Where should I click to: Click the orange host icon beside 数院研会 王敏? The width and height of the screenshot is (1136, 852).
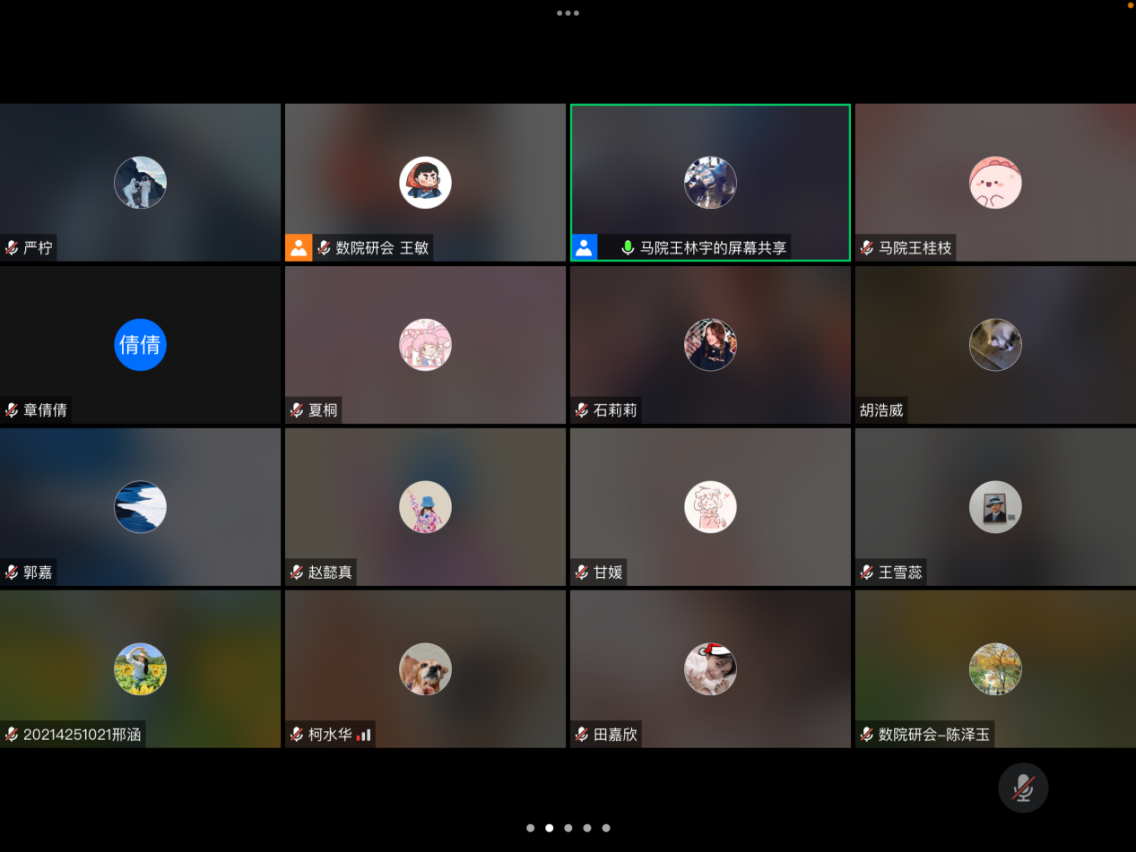(x=299, y=248)
